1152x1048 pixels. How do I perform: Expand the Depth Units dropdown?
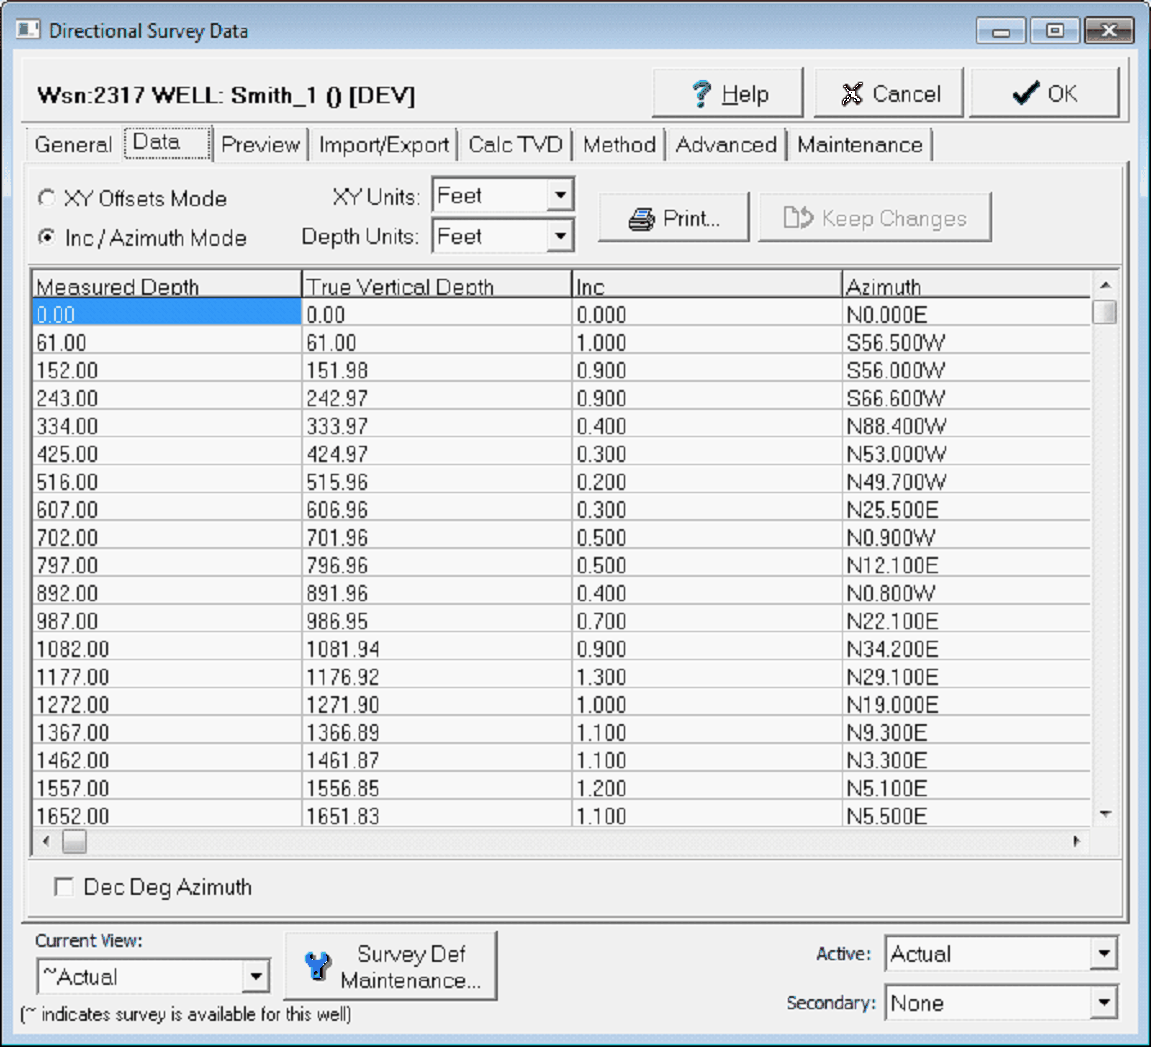coord(560,237)
